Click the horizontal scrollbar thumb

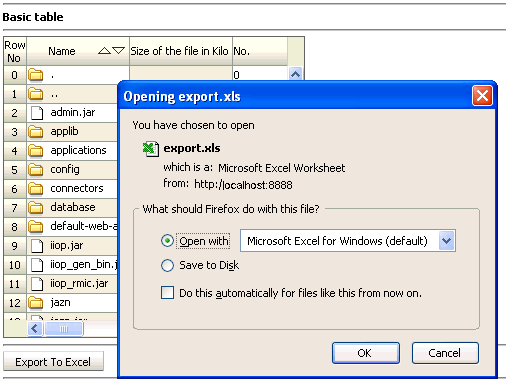point(64,329)
